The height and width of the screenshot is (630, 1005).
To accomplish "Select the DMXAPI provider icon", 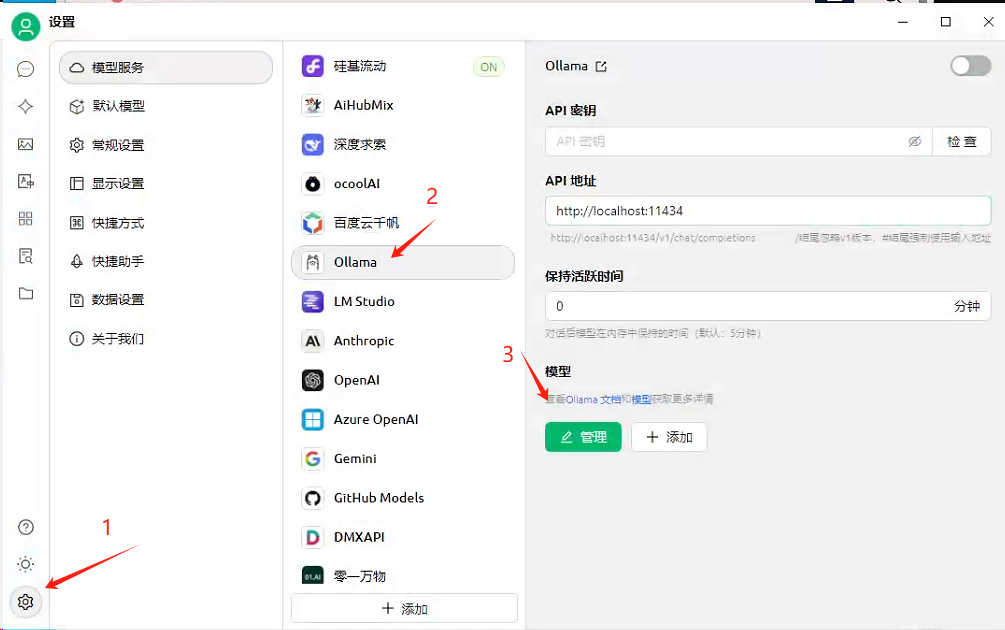I will [313, 537].
